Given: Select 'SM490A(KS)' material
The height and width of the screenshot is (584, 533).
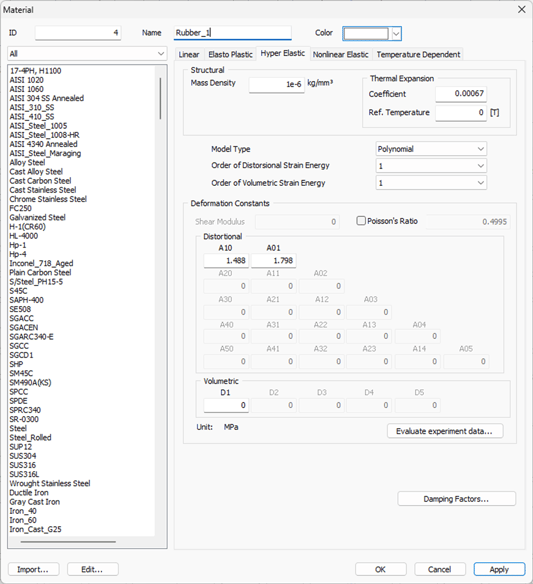Looking at the screenshot, I should pos(30,383).
